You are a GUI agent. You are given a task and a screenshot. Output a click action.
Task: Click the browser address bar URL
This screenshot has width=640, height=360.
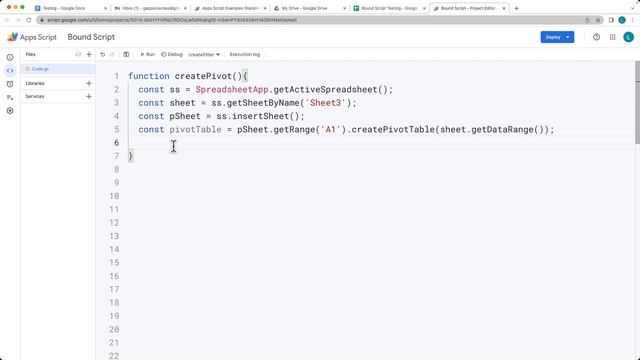pyautogui.click(x=171, y=20)
